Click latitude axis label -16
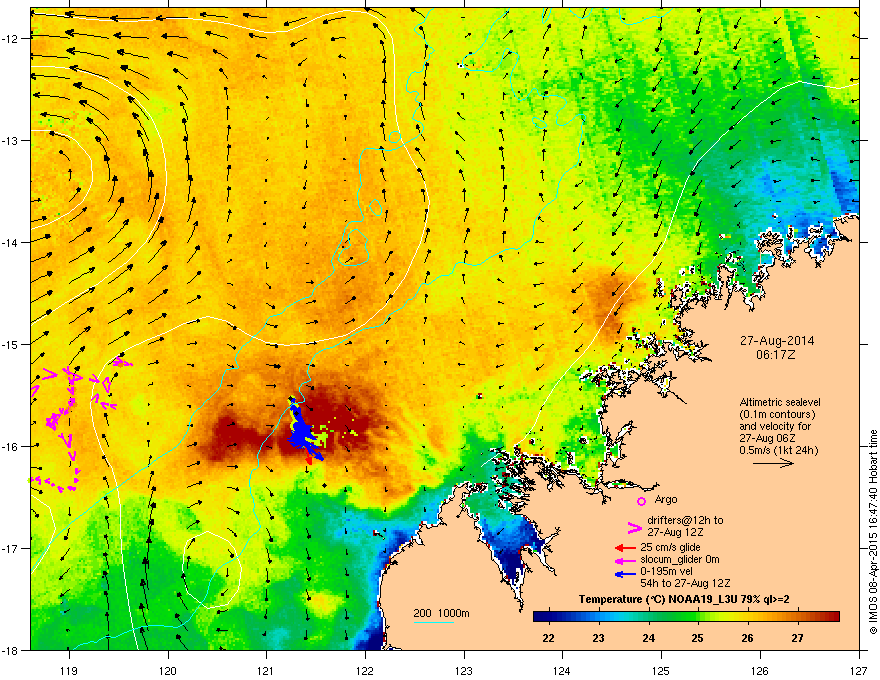The image size is (880, 680). pos(11,447)
